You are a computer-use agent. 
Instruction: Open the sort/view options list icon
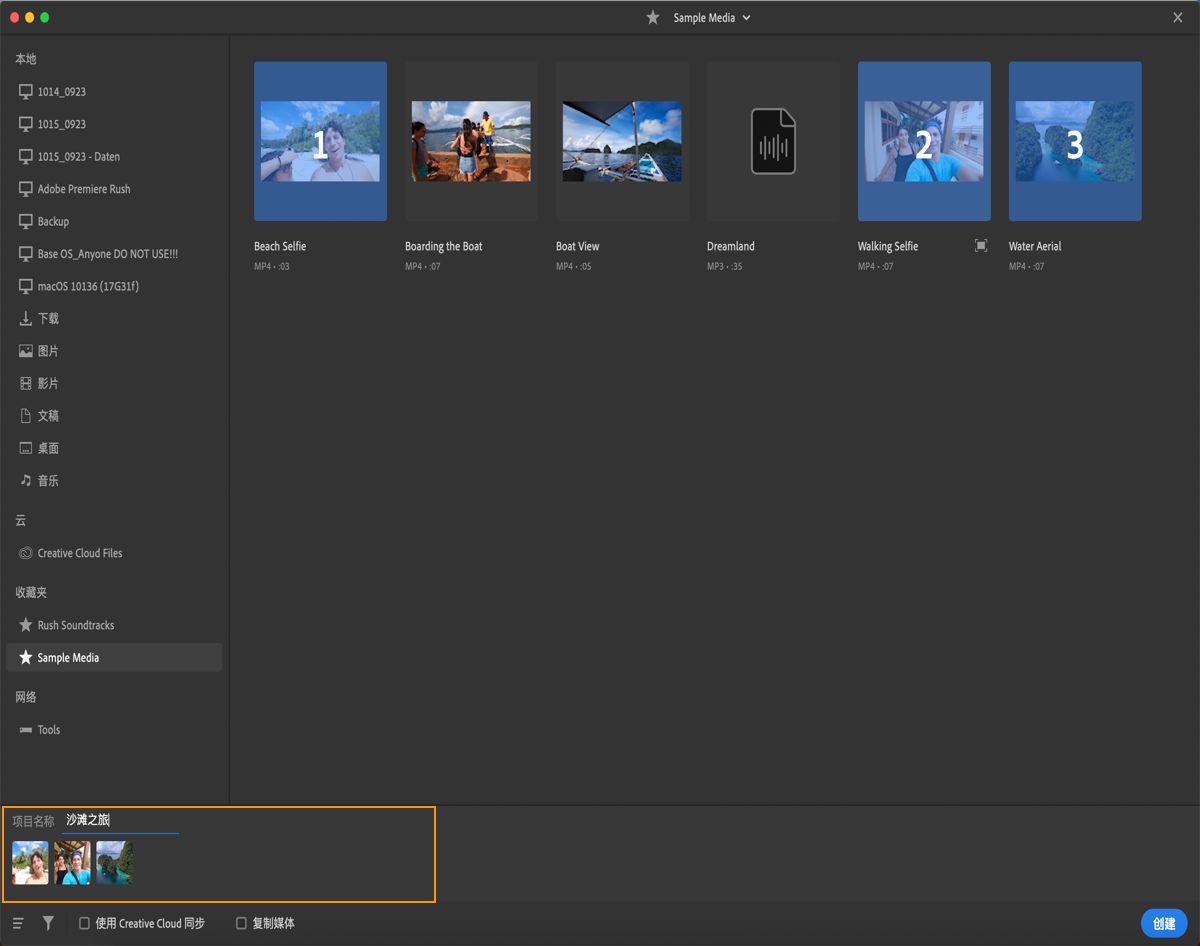coord(18,924)
